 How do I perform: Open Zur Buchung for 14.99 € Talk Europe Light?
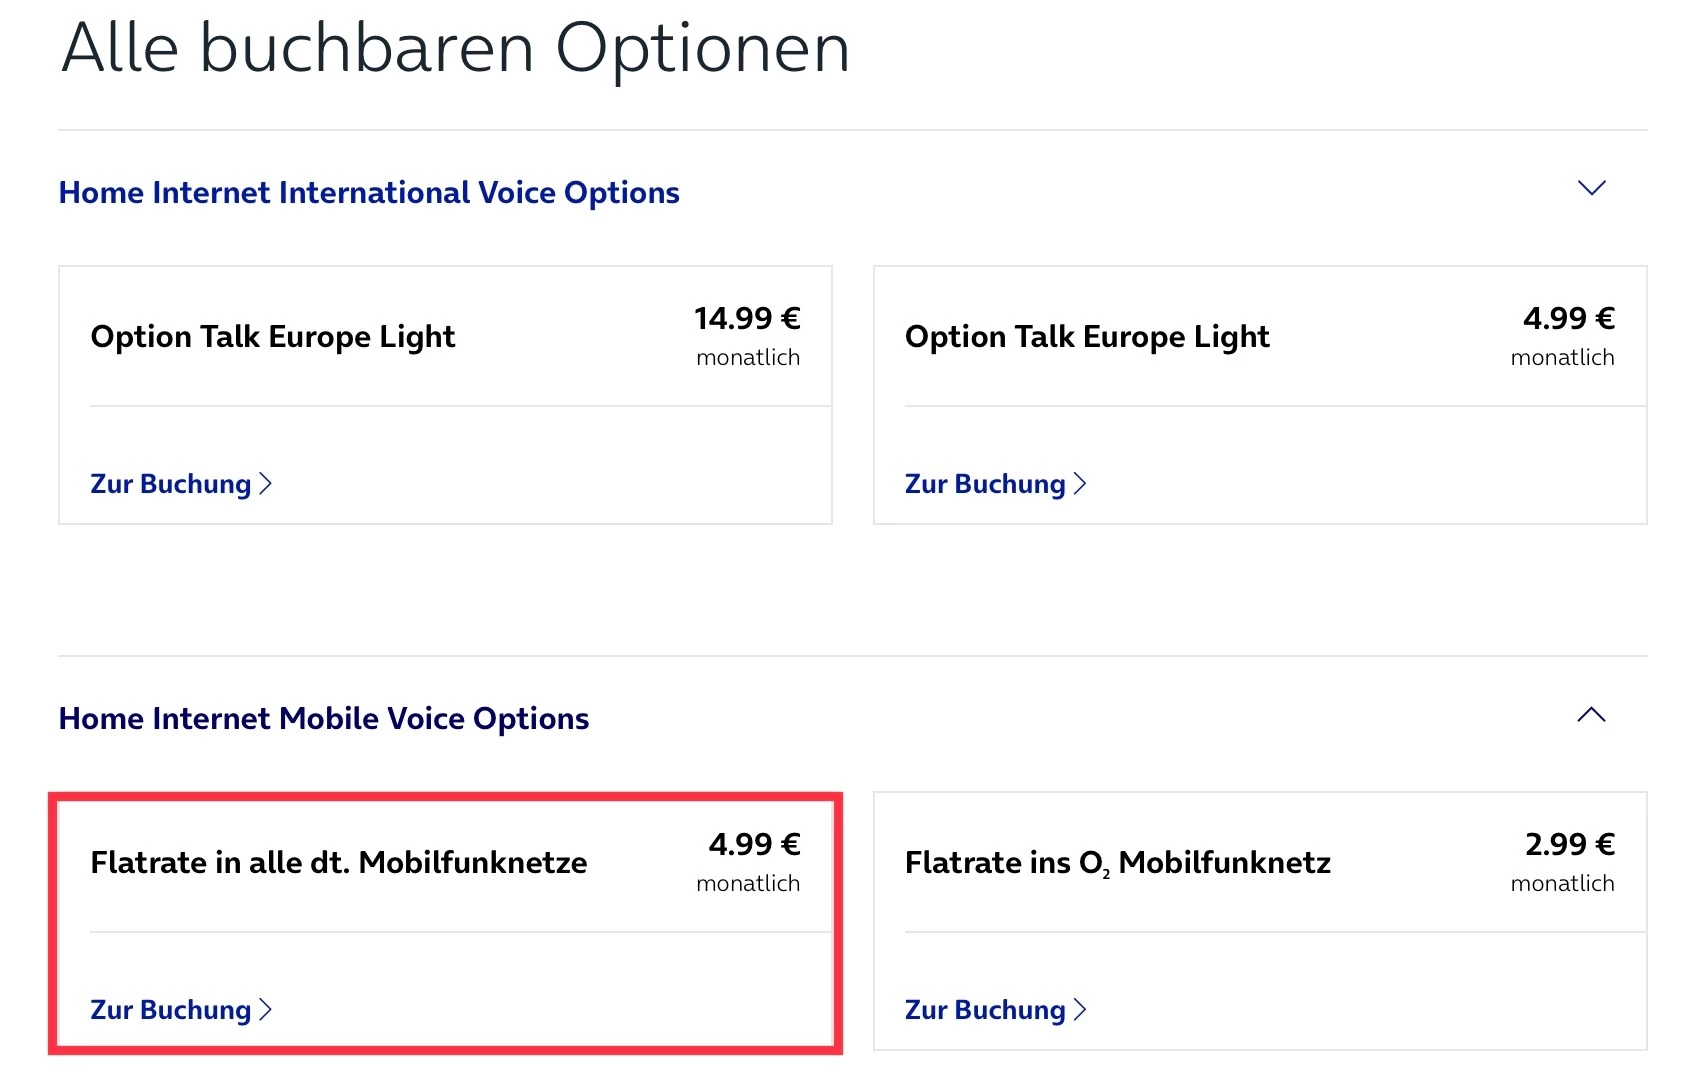(171, 484)
